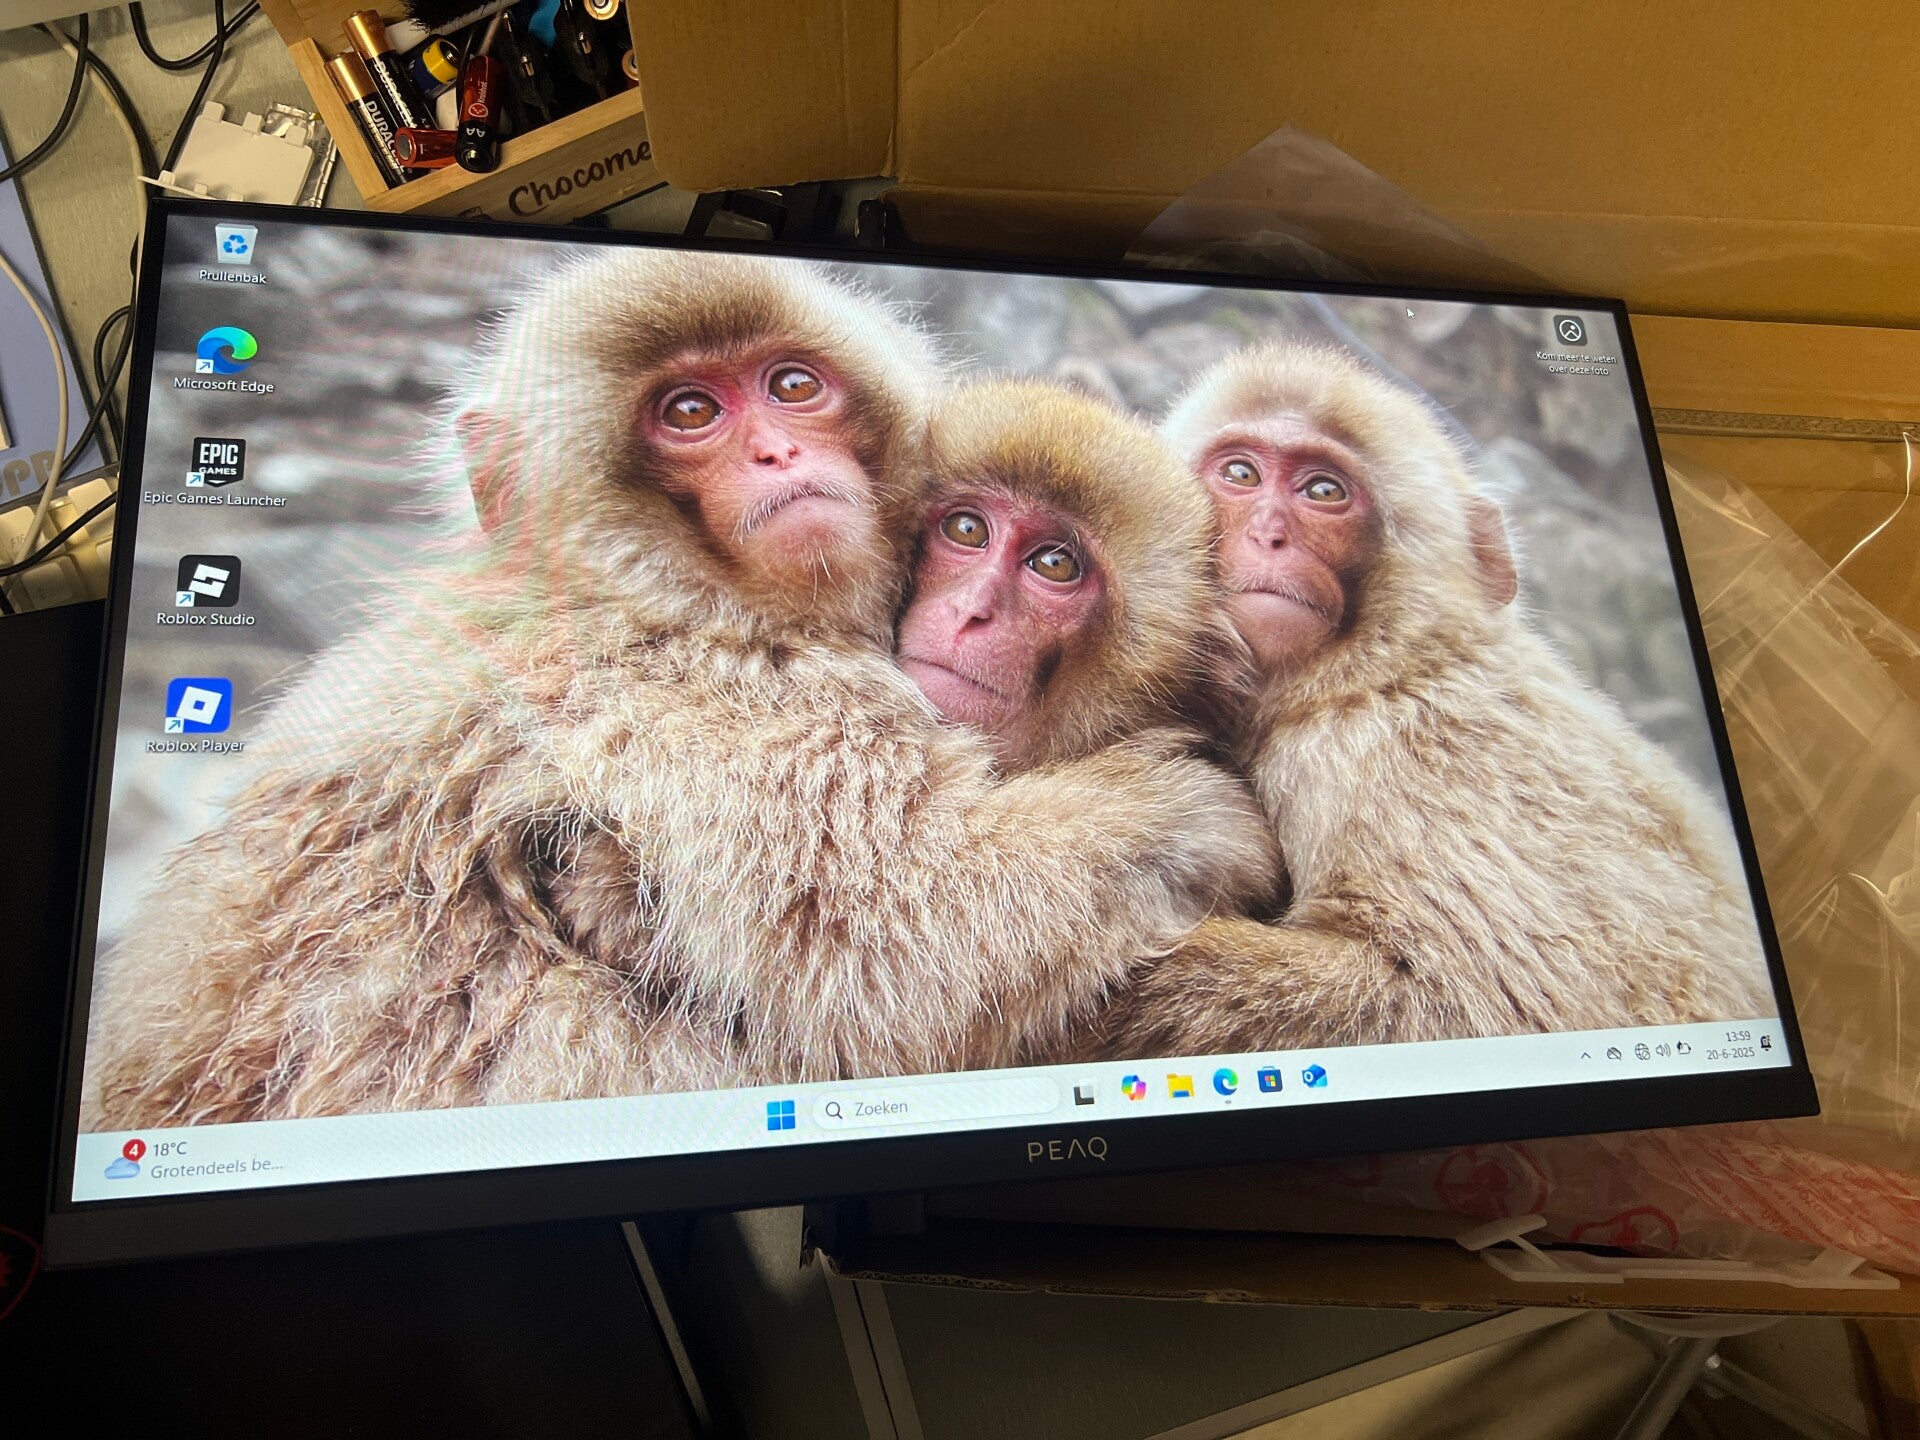Image resolution: width=1920 pixels, height=1440 pixels.
Task: Open the notification bell icon
Action: pos(1767,1042)
